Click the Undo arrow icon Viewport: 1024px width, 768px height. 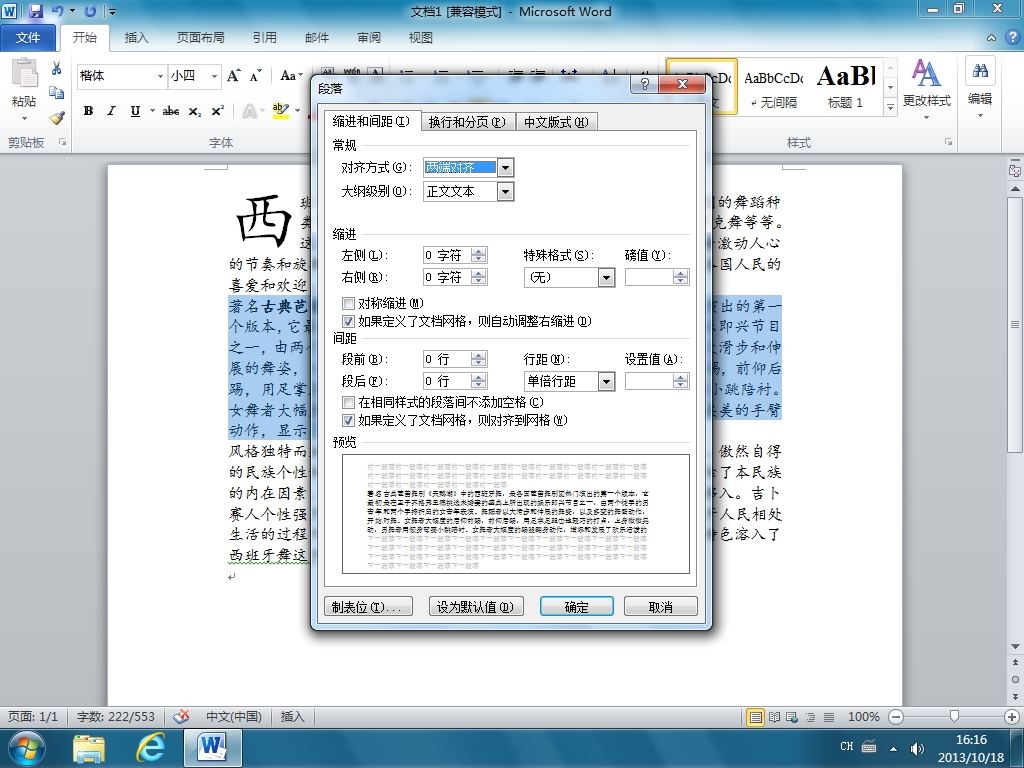click(x=57, y=11)
